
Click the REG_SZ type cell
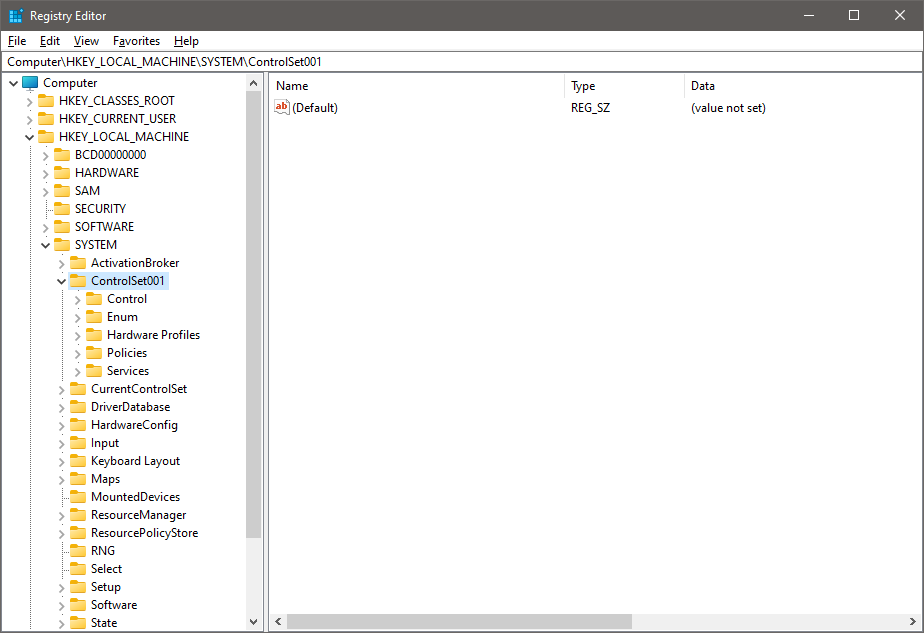pos(590,108)
